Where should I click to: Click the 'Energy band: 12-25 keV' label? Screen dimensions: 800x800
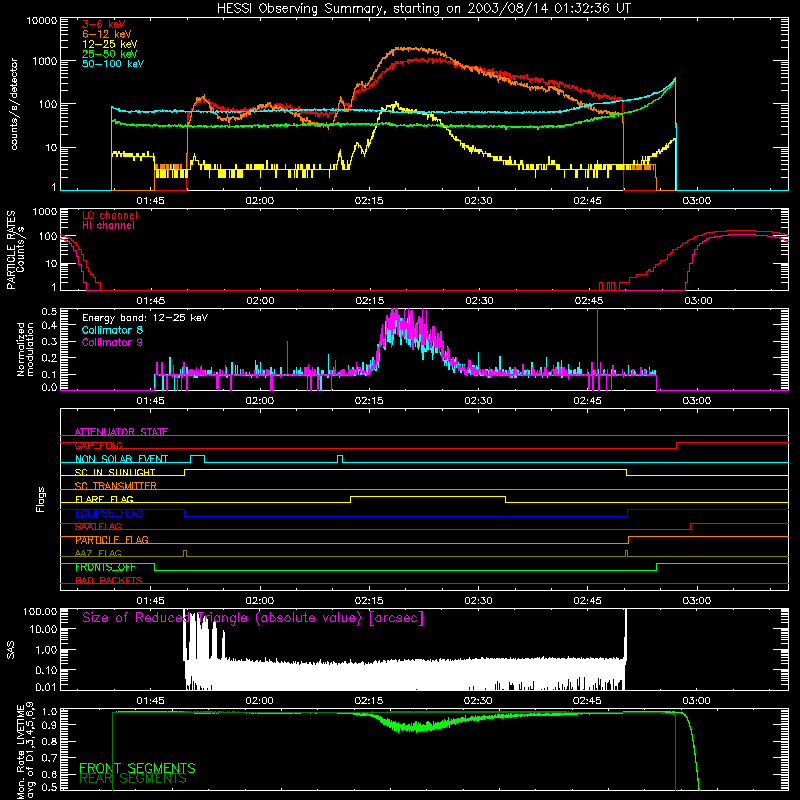[x=145, y=318]
